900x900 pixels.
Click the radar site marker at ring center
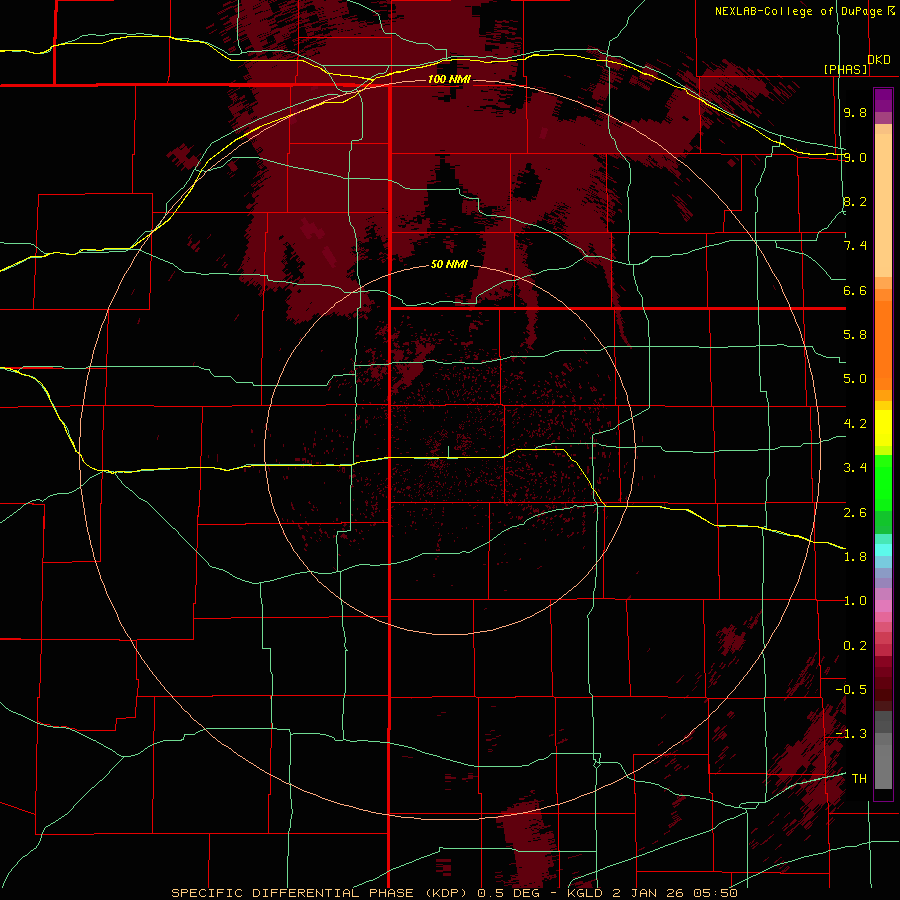(x=448, y=452)
